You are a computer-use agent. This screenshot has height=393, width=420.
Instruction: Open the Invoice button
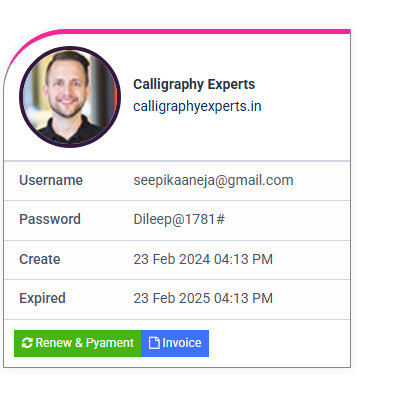pyautogui.click(x=175, y=343)
